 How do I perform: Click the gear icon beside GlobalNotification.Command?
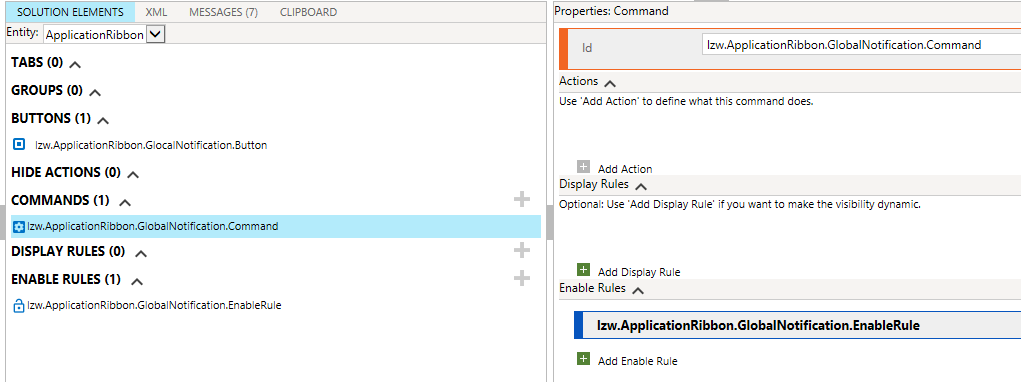click(x=19, y=227)
